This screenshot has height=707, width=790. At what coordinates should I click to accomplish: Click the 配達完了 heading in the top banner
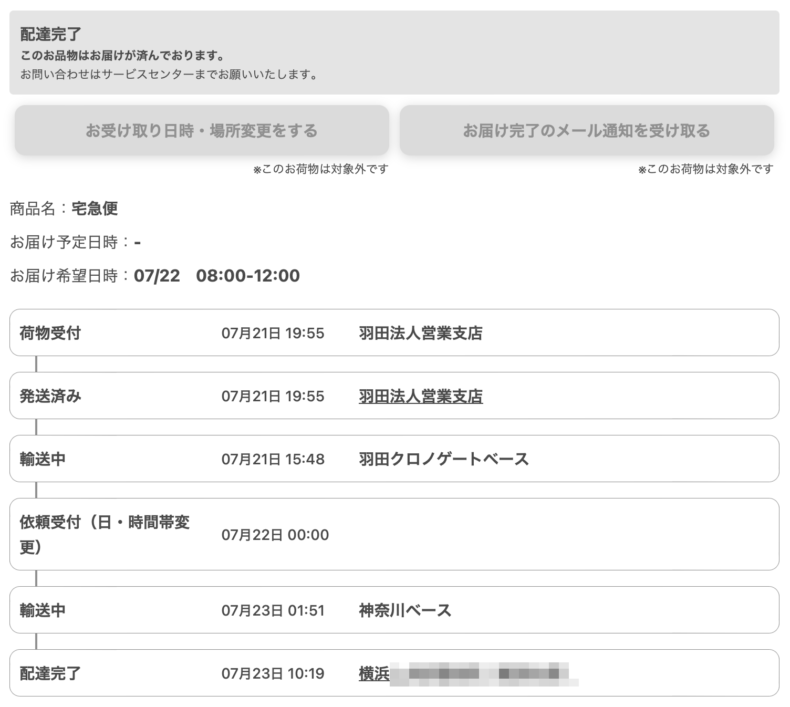click(x=51, y=34)
